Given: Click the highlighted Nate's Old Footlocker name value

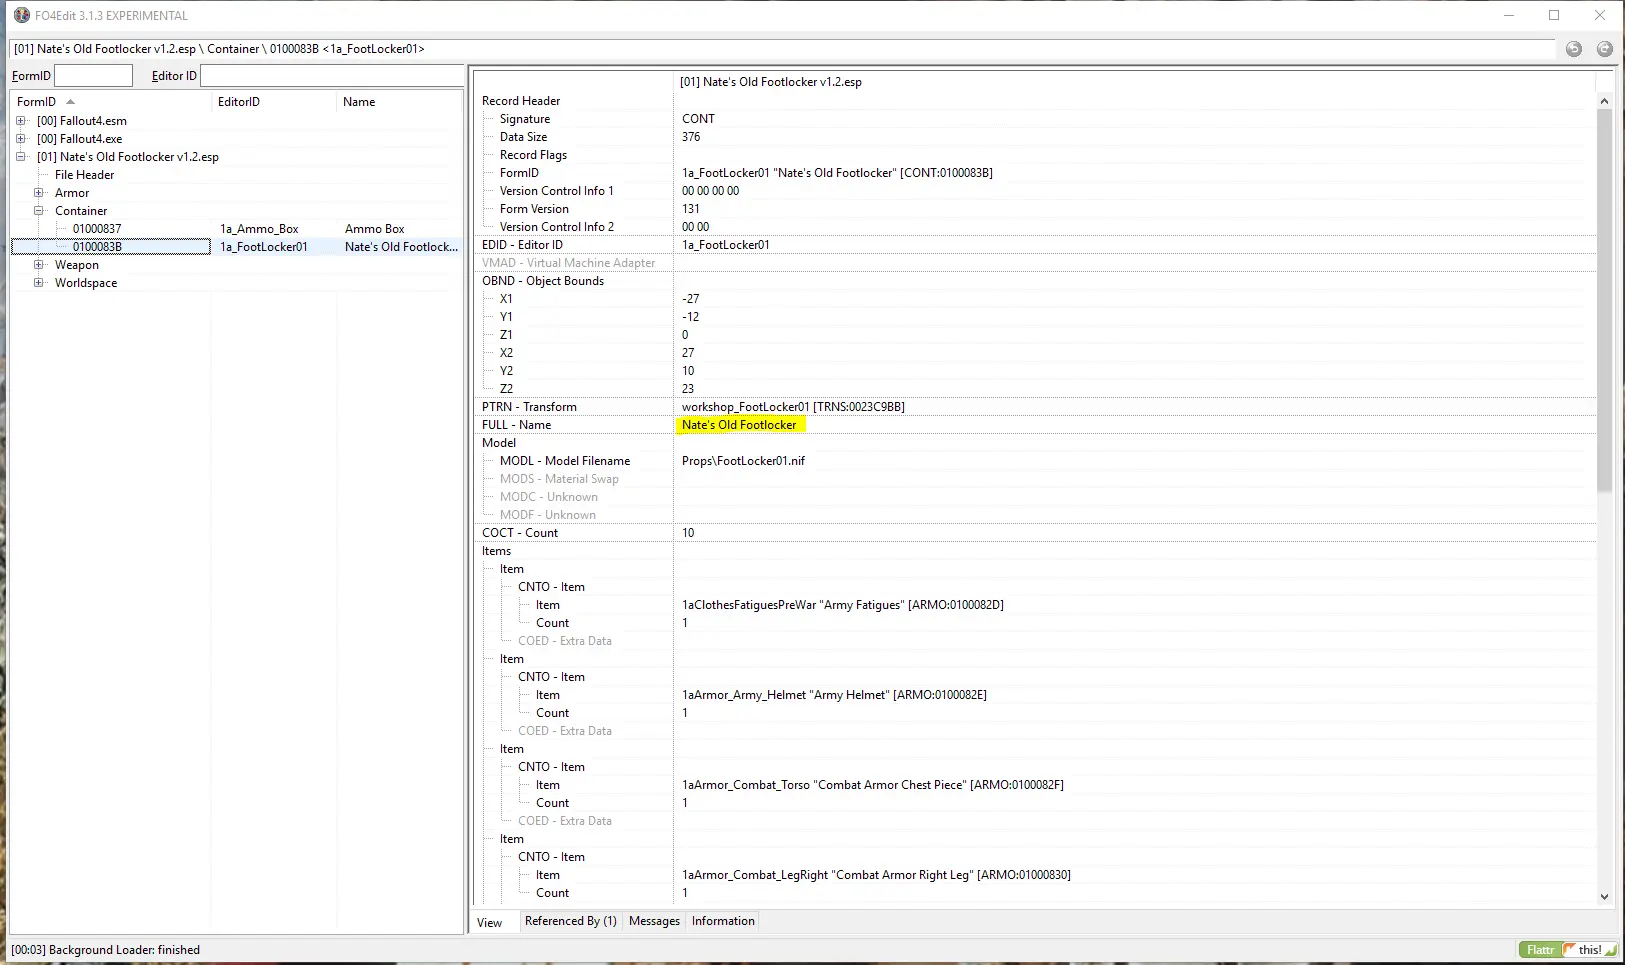Looking at the screenshot, I should click(x=739, y=425).
